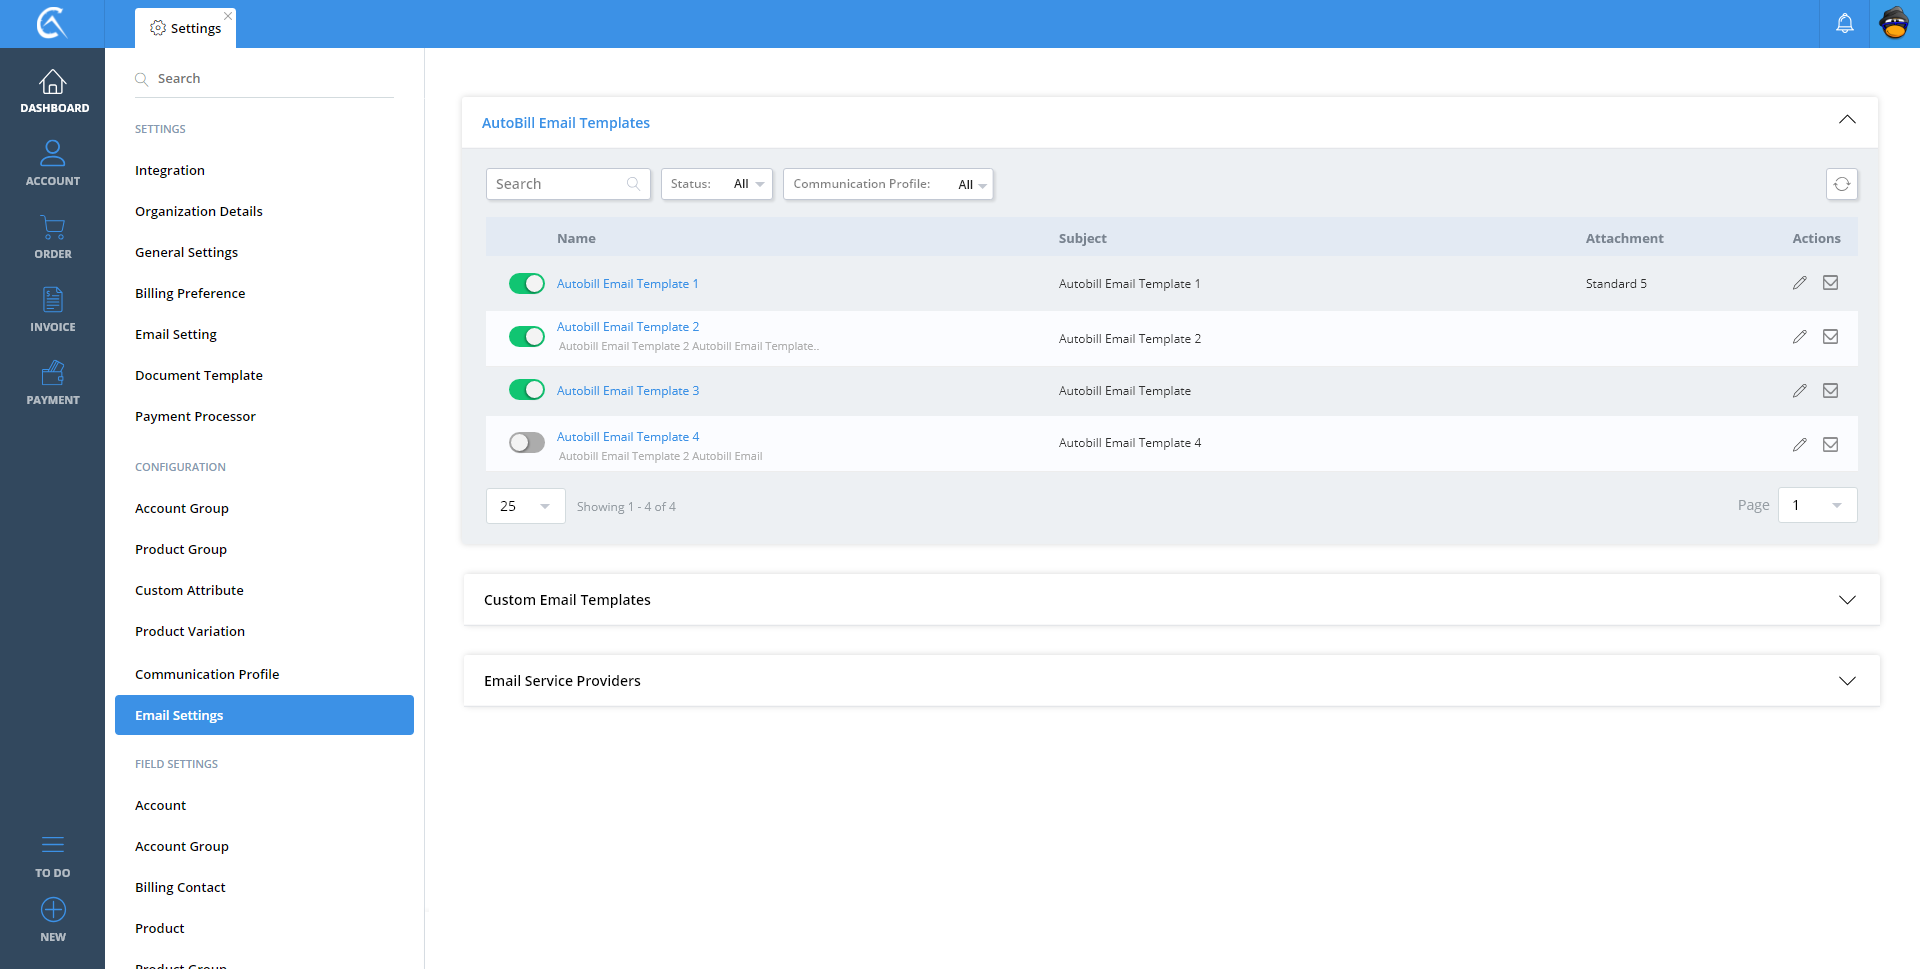Screen dimensions: 1920x969
Task: Open Communication Profile settings item
Action: (207, 674)
